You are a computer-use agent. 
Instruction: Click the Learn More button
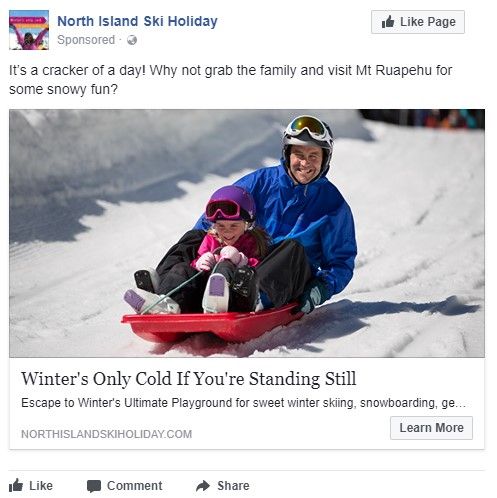[431, 428]
